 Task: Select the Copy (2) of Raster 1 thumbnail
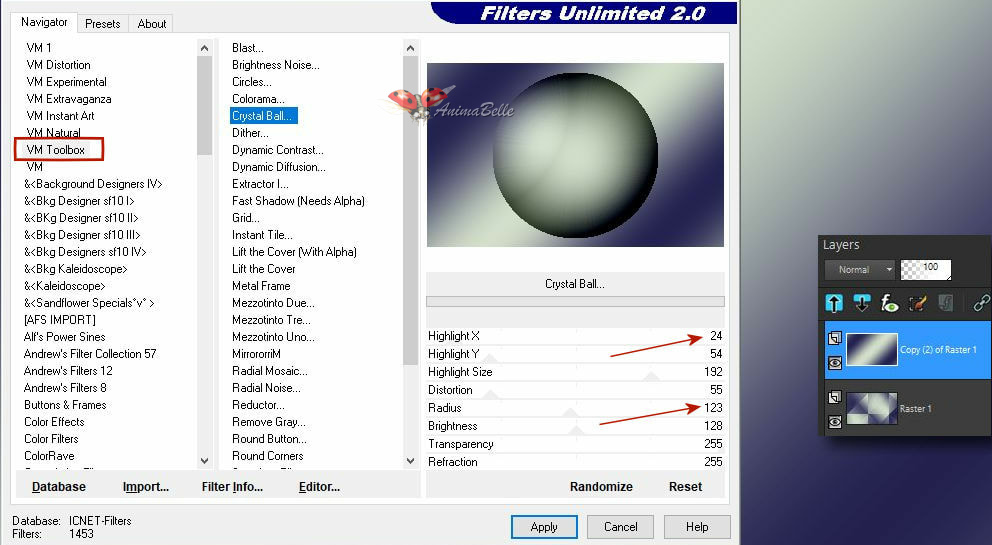pyautogui.click(x=872, y=349)
